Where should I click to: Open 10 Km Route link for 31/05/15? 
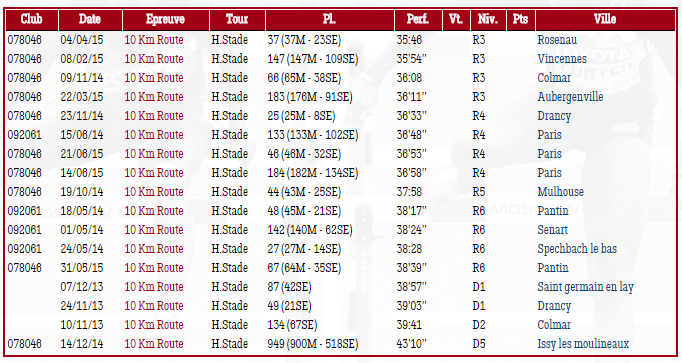154,268
